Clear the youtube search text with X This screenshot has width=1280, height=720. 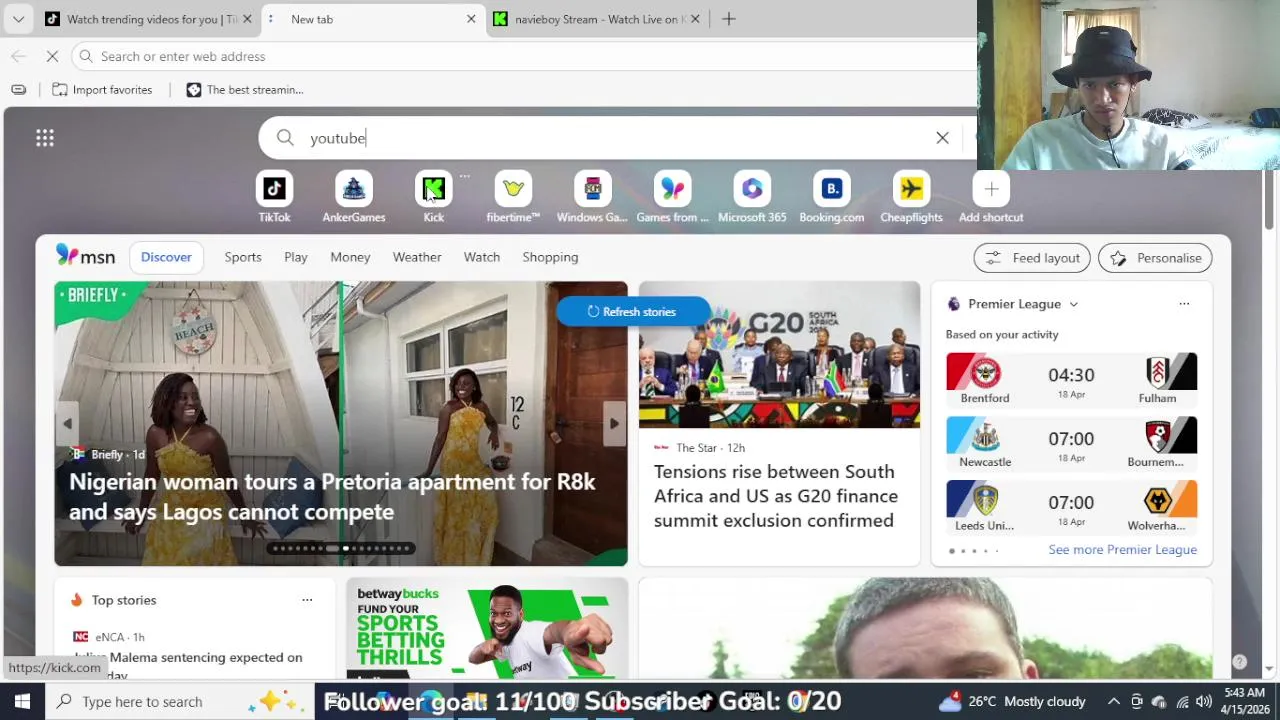point(942,138)
